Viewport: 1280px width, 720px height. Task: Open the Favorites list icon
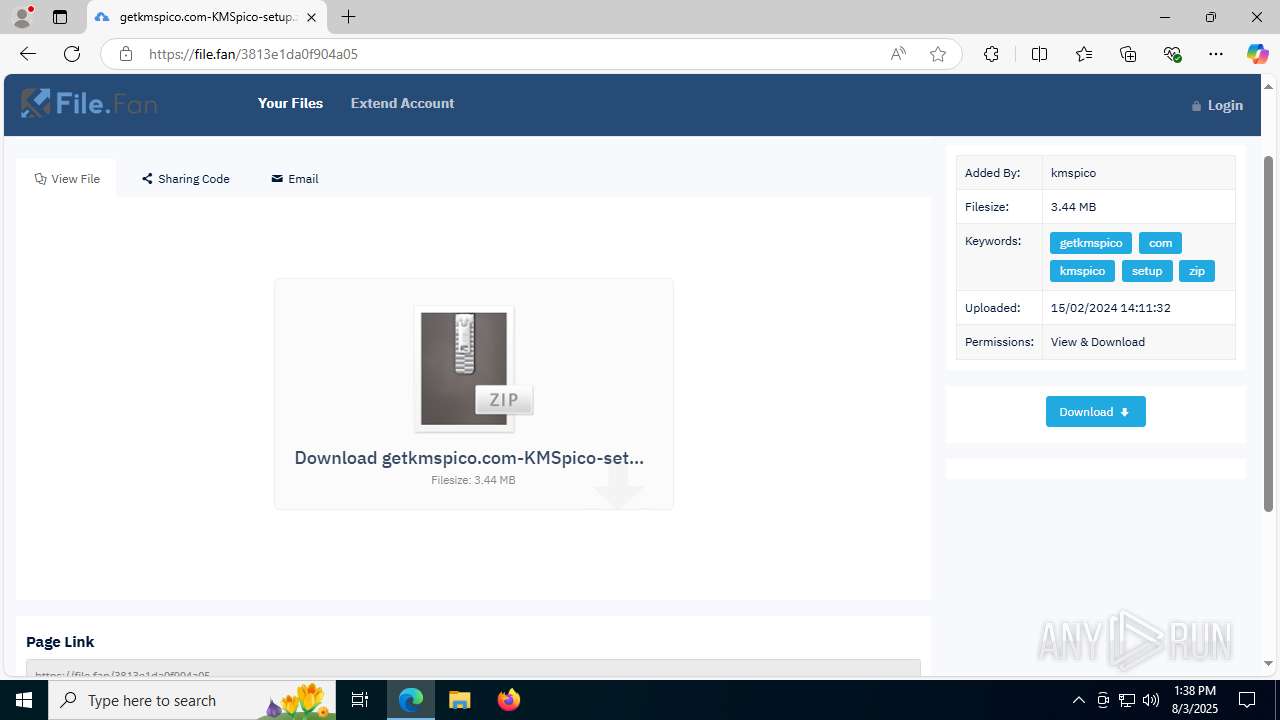(1084, 54)
